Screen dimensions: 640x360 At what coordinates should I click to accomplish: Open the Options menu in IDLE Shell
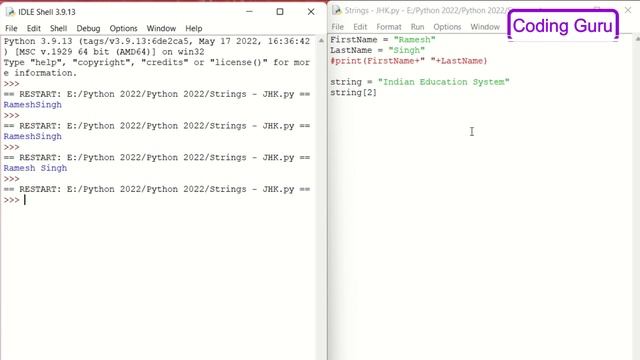click(x=123, y=29)
